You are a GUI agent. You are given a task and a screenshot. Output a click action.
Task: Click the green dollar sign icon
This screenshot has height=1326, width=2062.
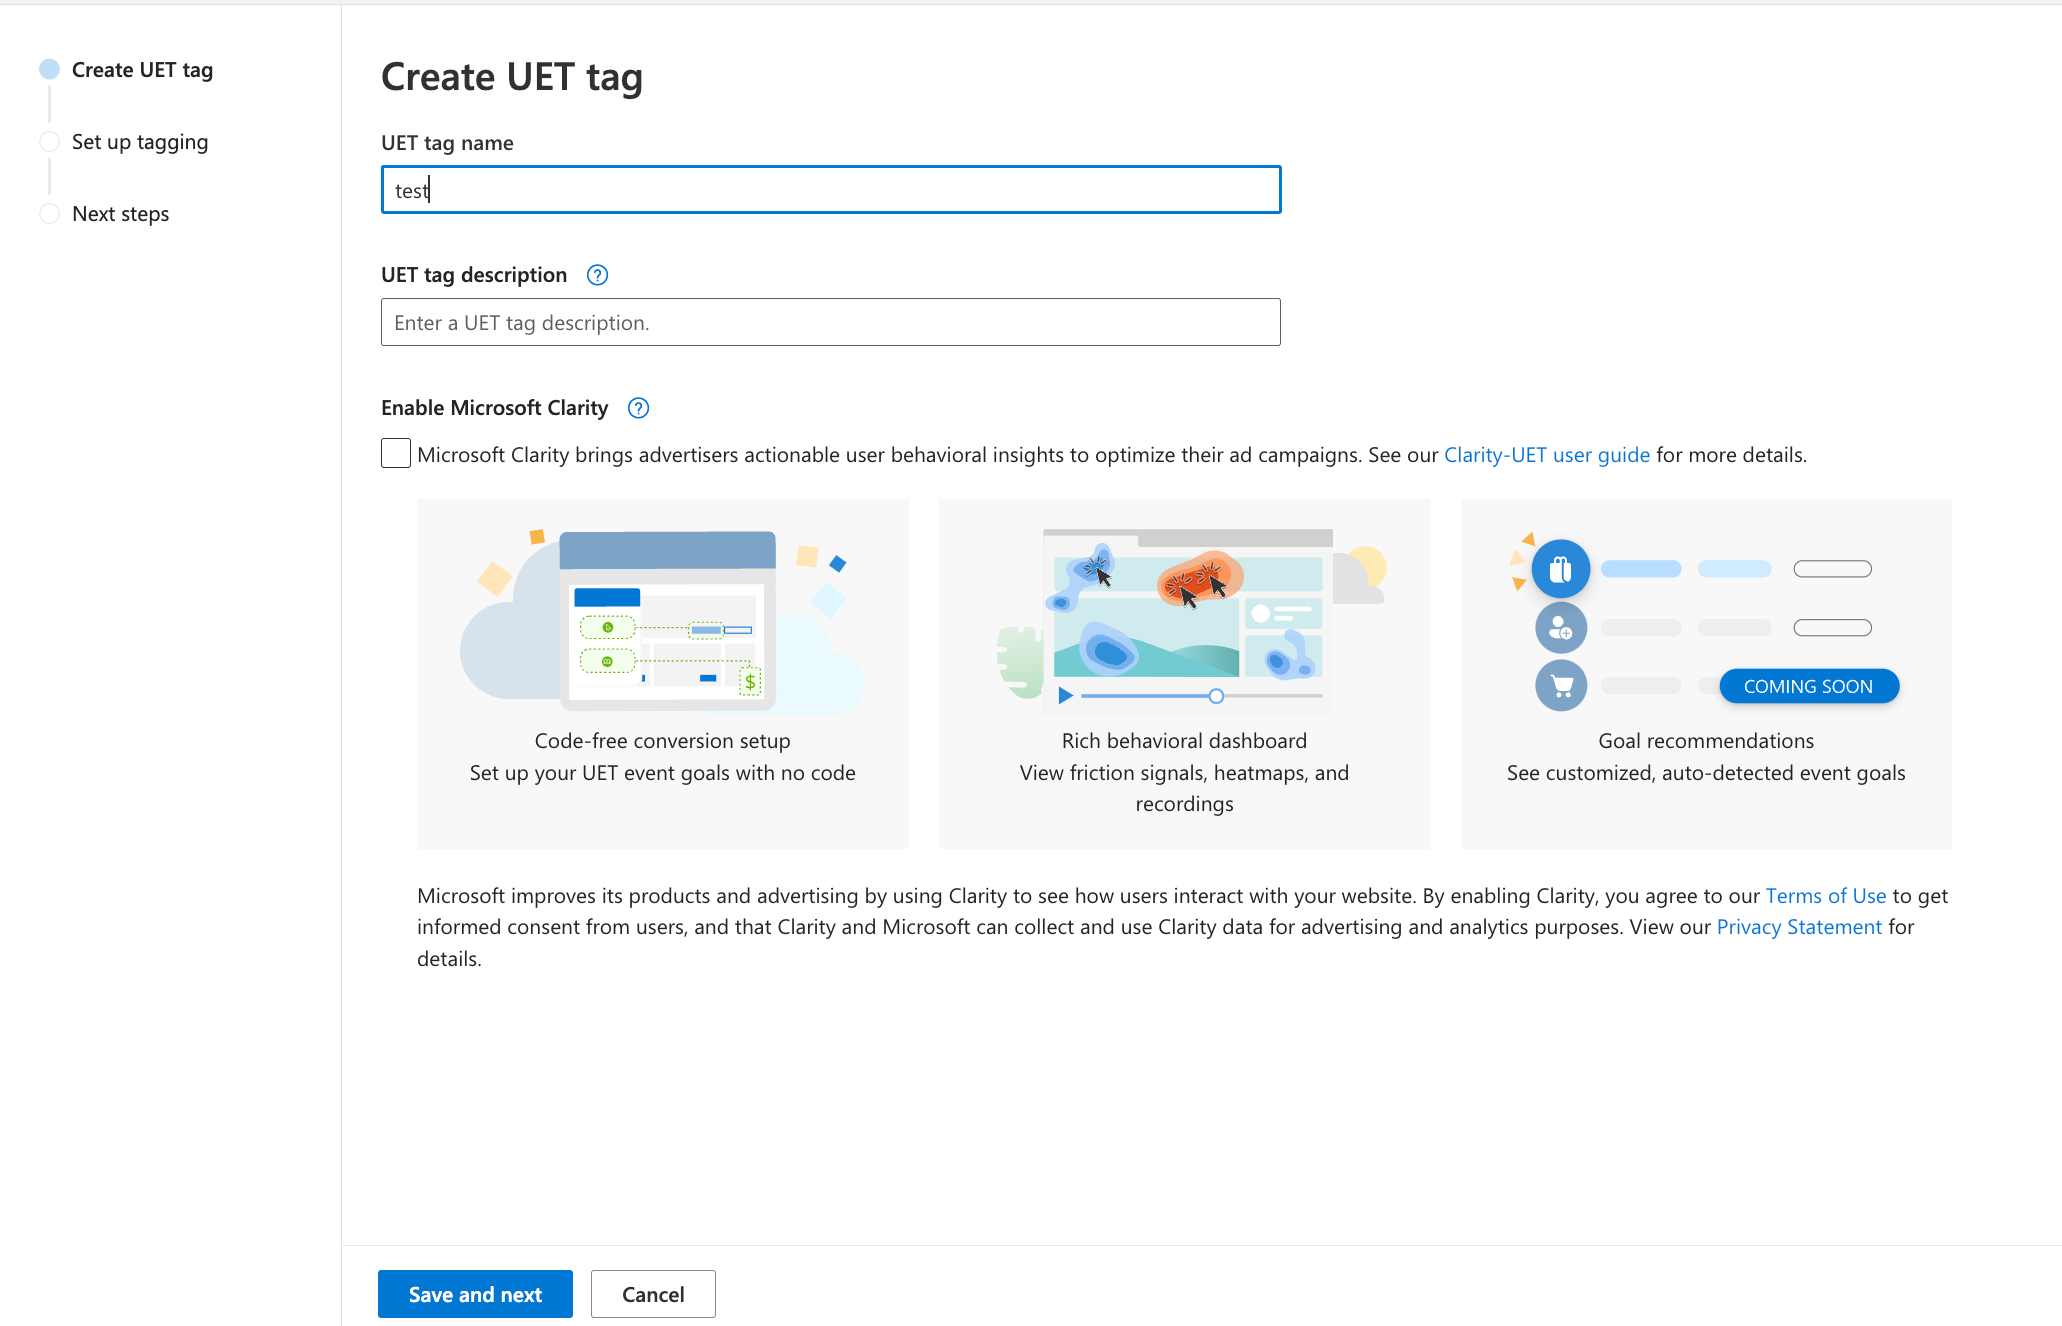pyautogui.click(x=750, y=682)
